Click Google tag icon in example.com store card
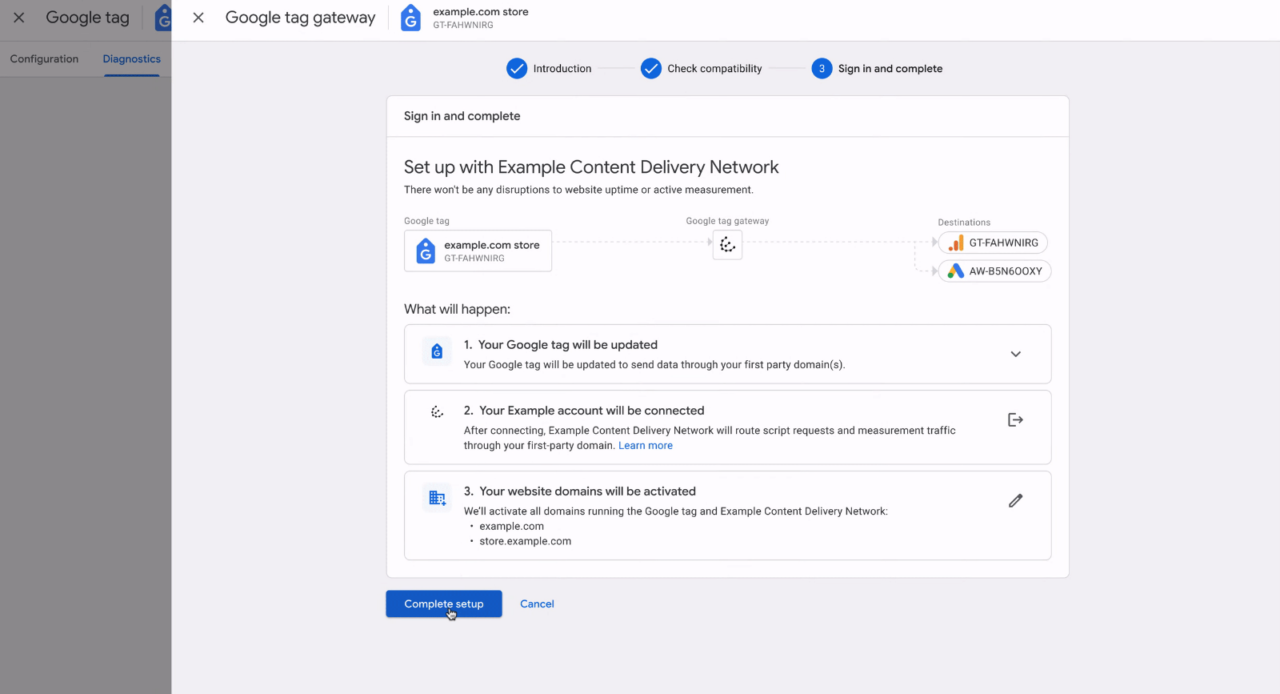1280x694 pixels. (x=425, y=251)
